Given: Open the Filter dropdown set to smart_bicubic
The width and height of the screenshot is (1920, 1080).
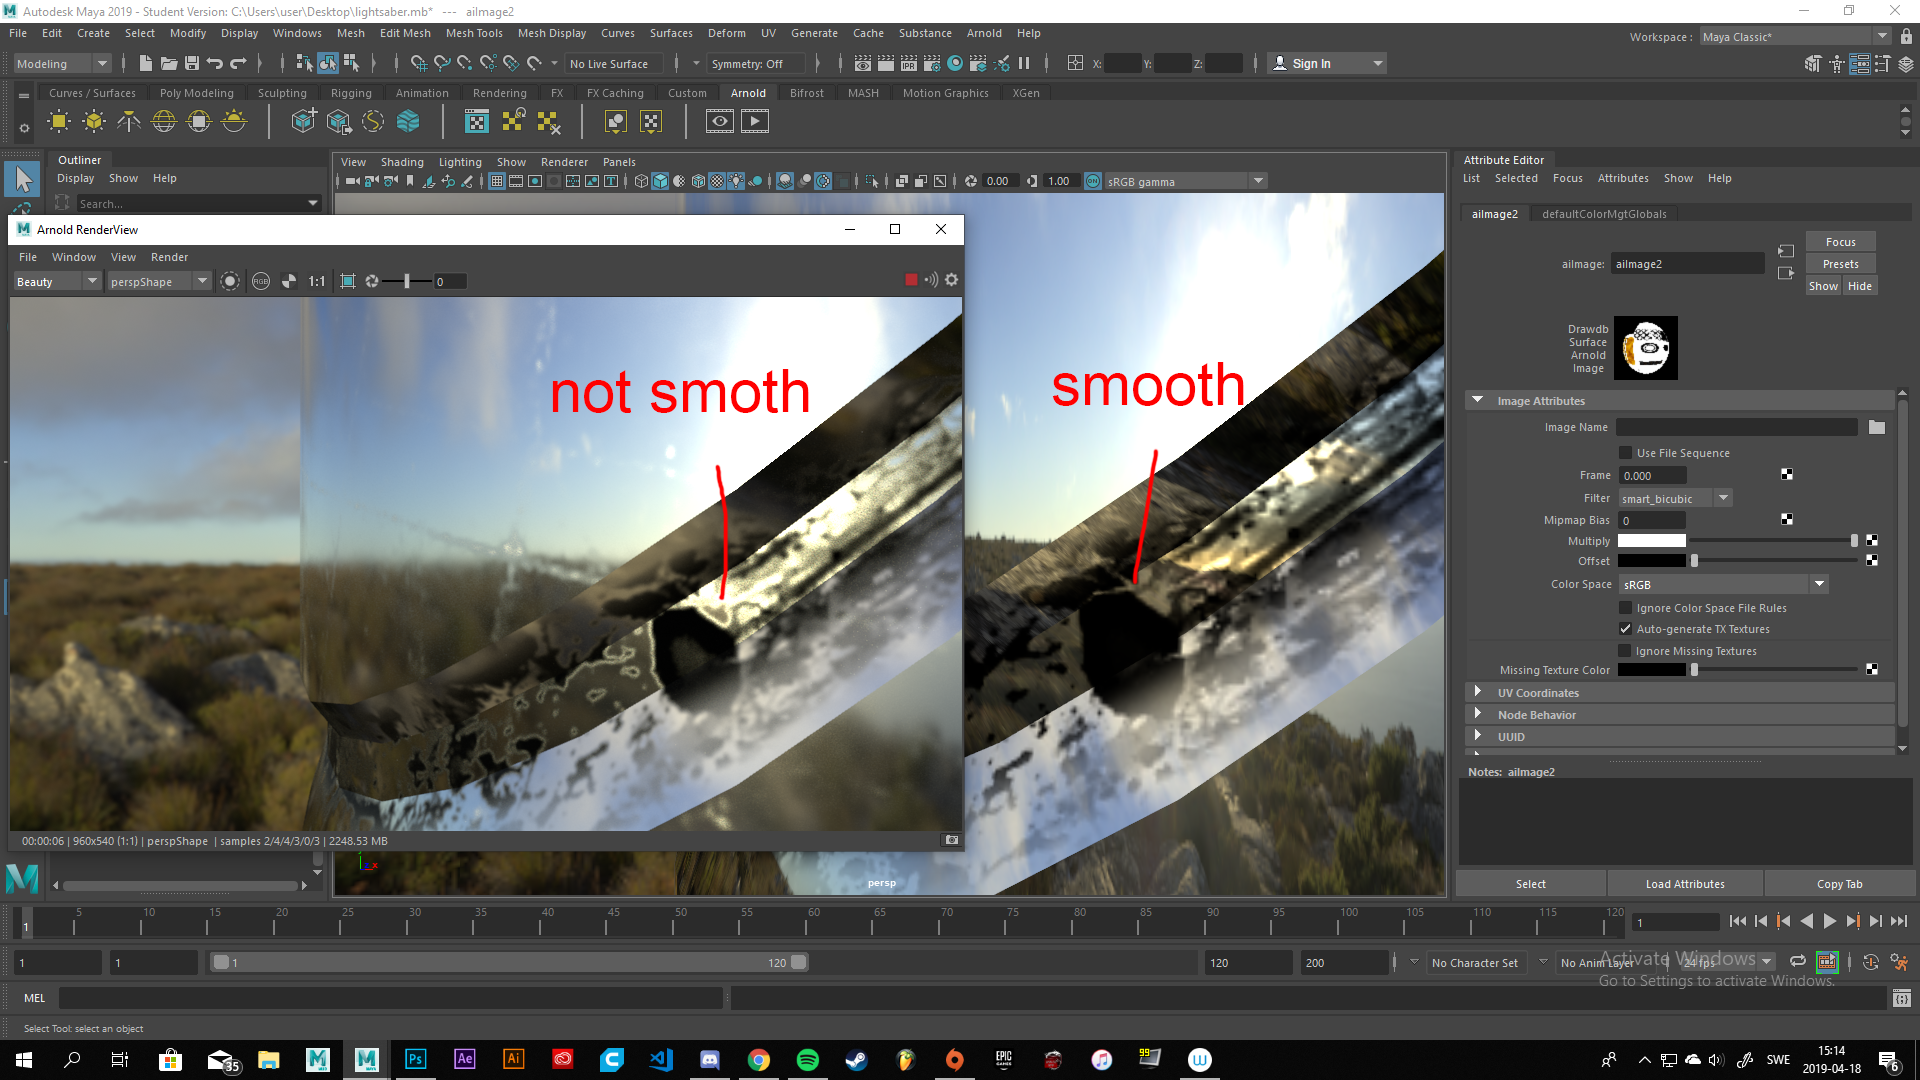Looking at the screenshot, I should coord(1723,498).
